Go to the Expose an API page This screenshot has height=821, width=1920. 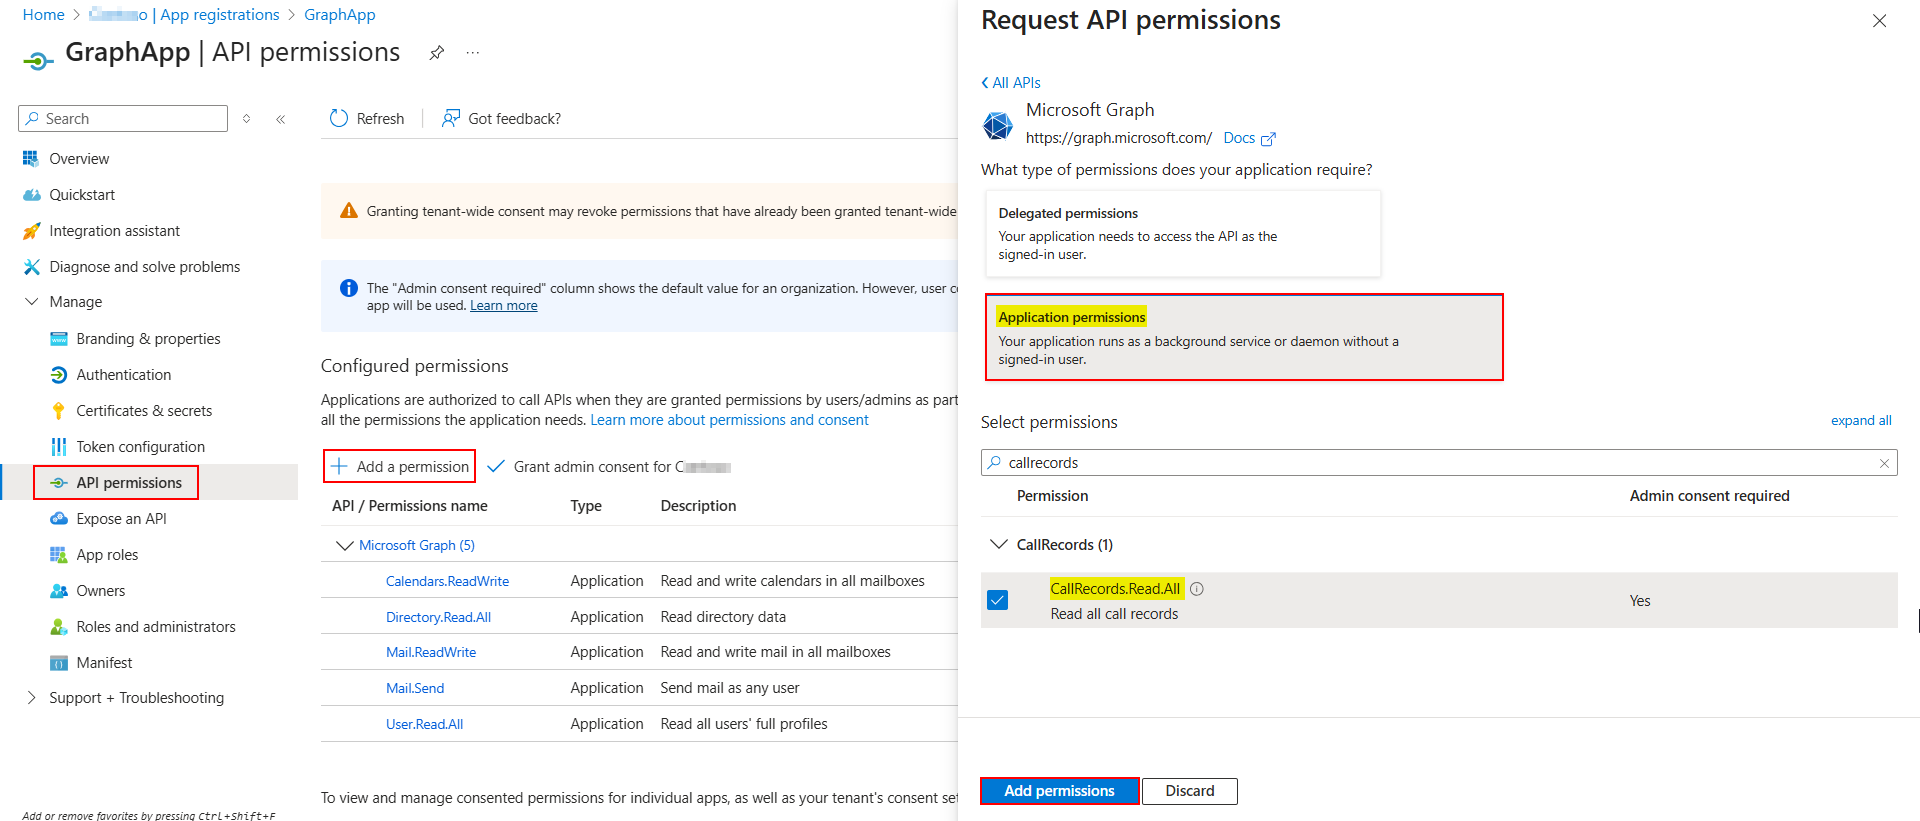click(121, 519)
